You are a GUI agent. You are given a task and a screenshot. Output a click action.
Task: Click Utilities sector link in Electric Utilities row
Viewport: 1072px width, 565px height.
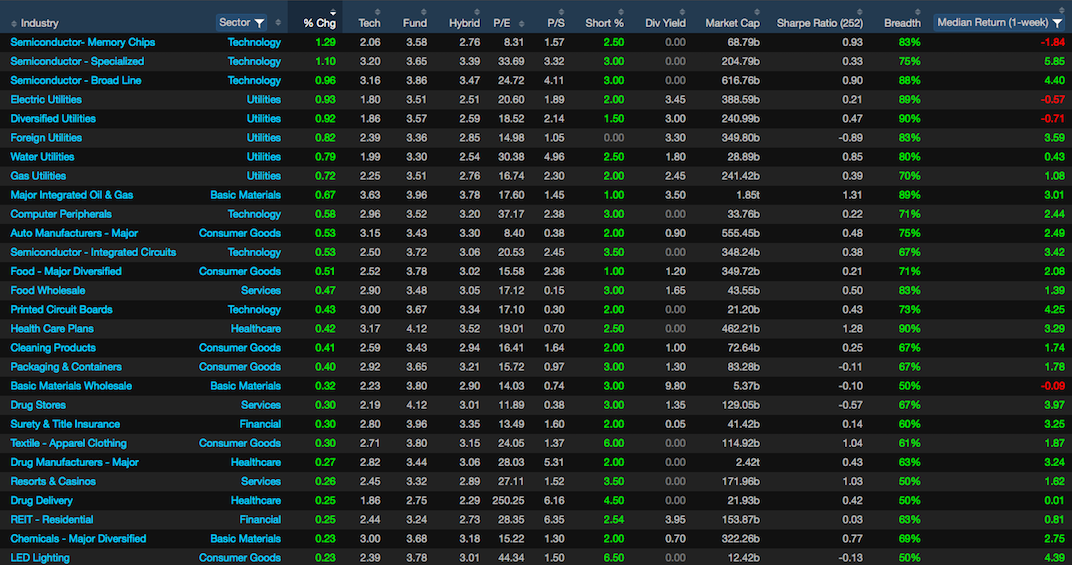tap(263, 100)
